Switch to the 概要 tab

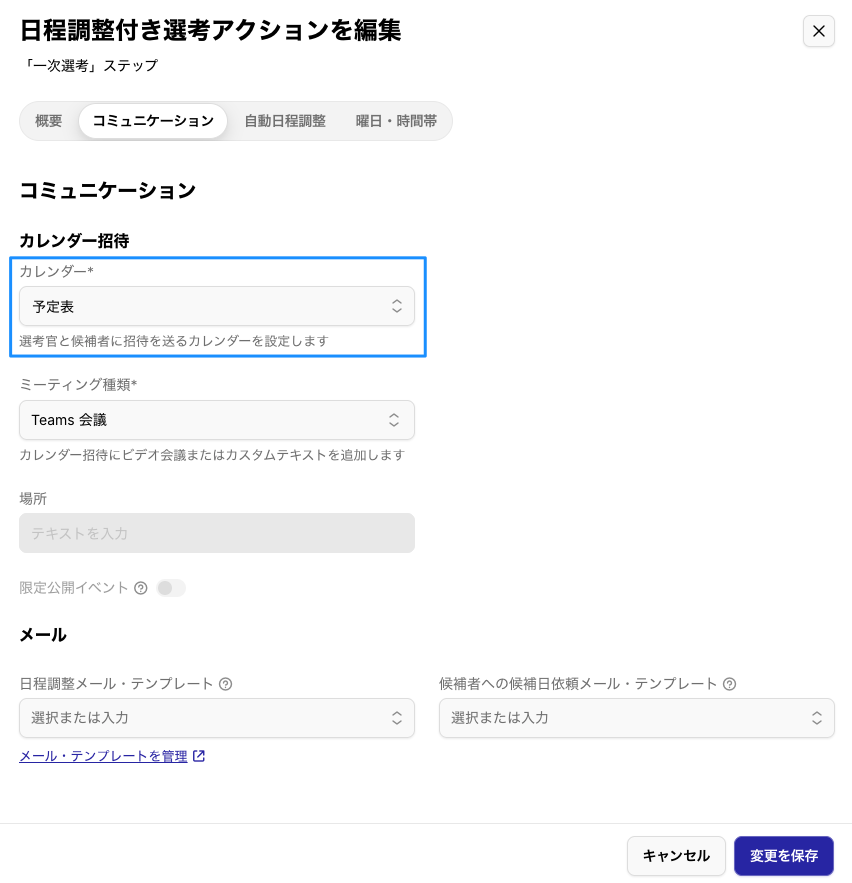(x=49, y=121)
